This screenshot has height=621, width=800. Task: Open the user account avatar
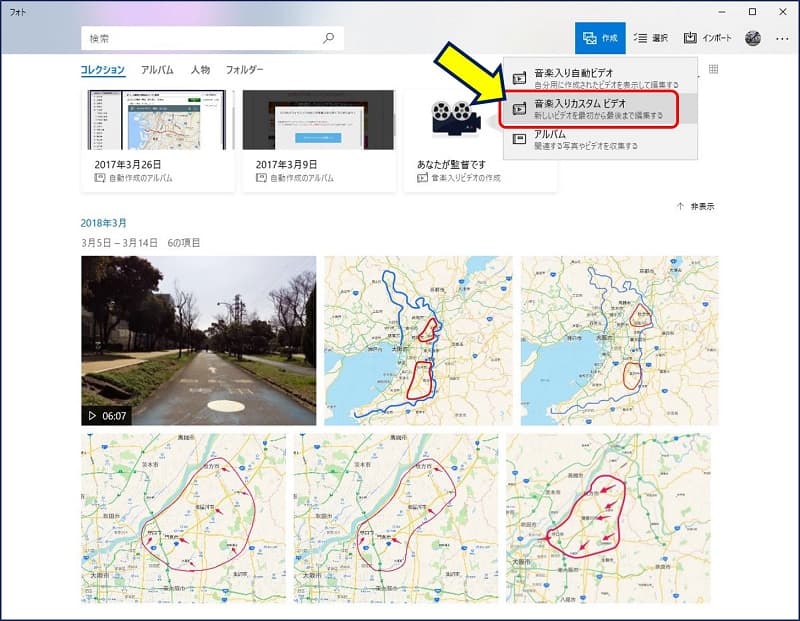(x=753, y=38)
